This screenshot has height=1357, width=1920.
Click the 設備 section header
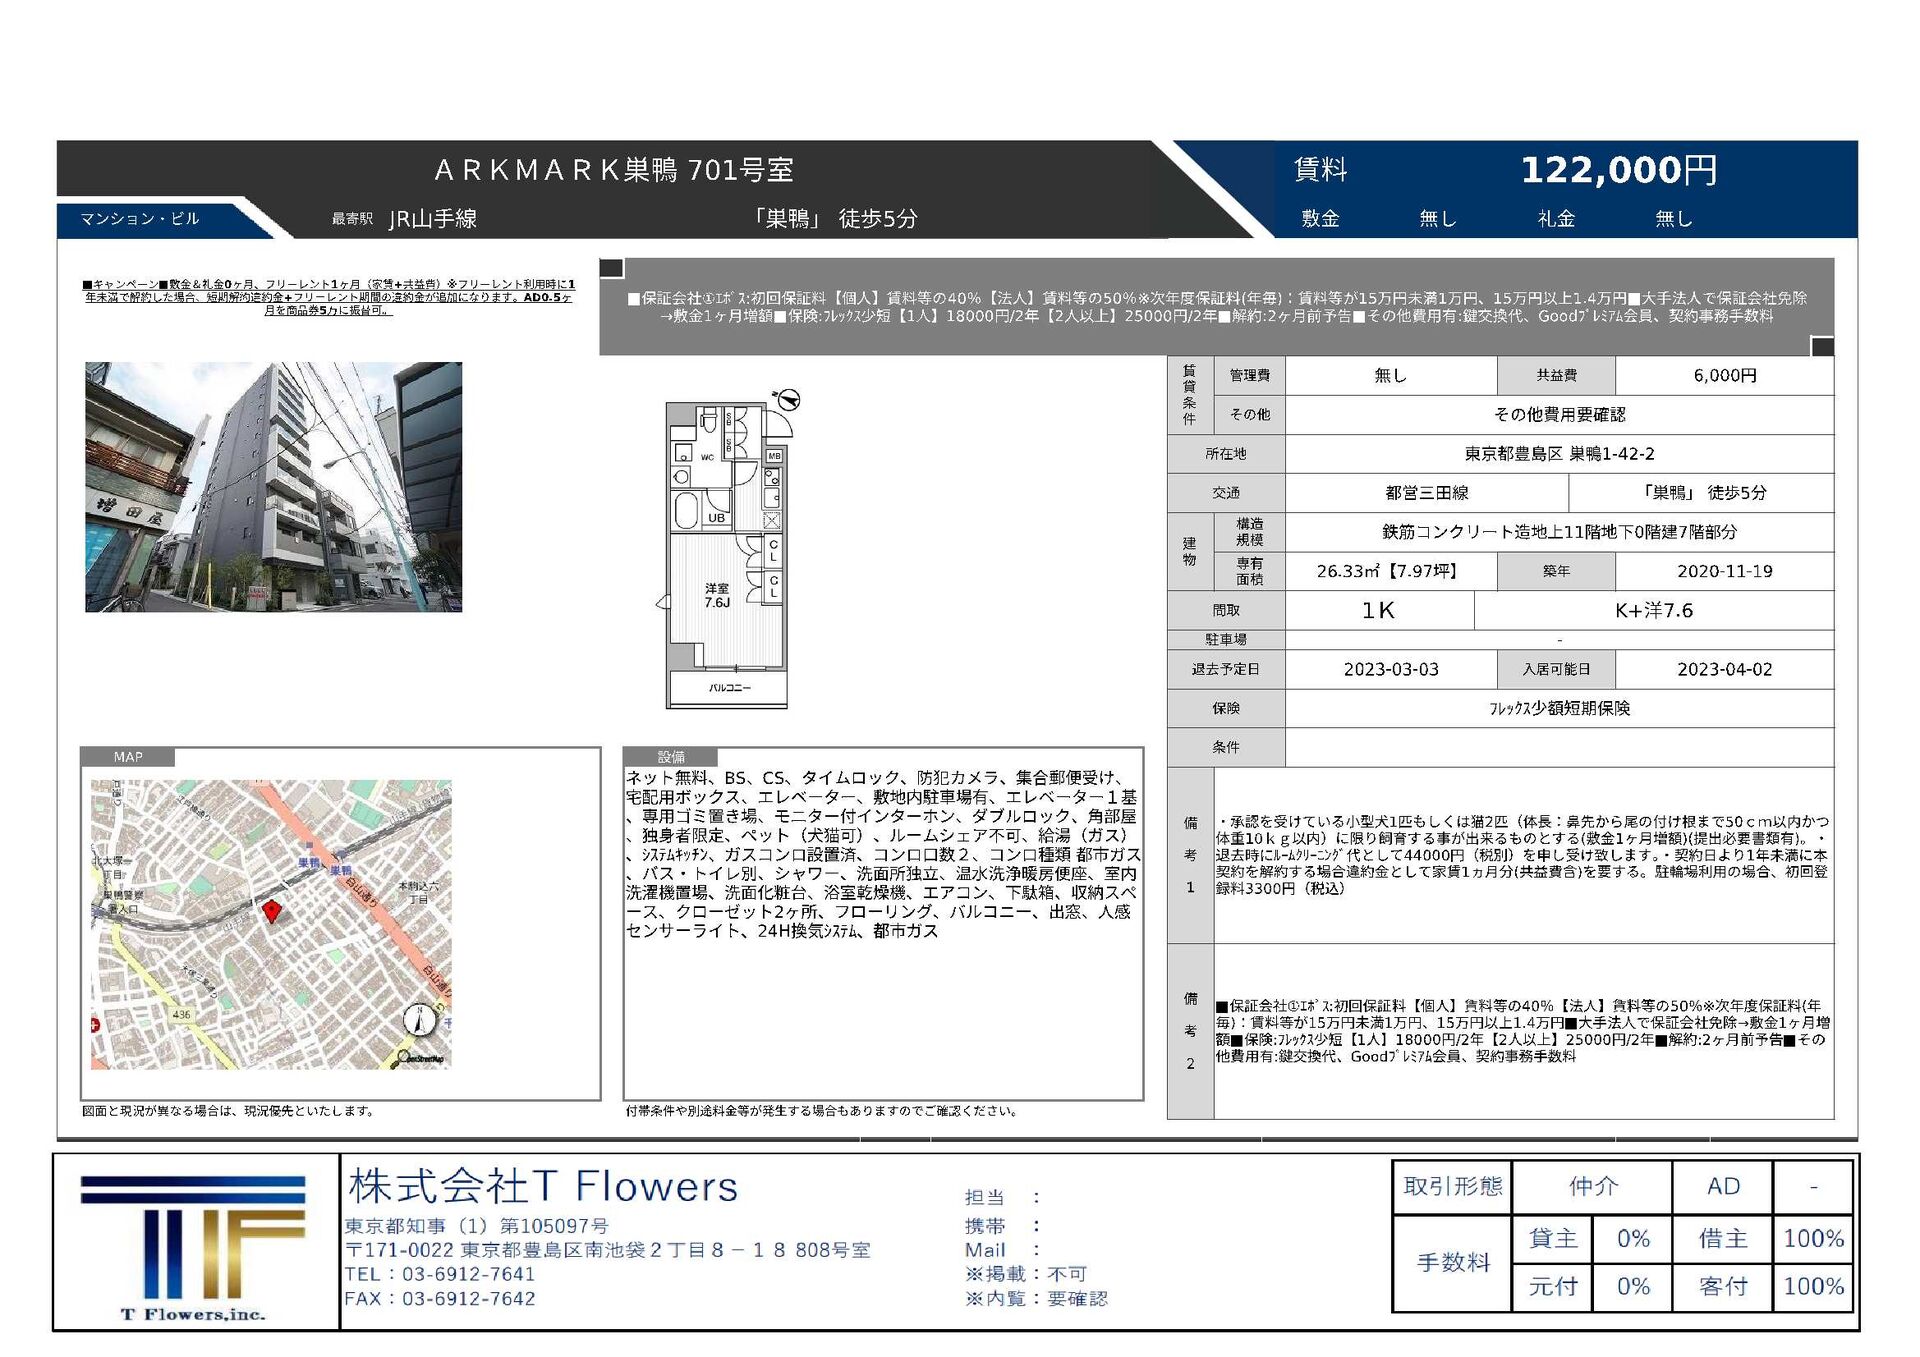(x=671, y=757)
